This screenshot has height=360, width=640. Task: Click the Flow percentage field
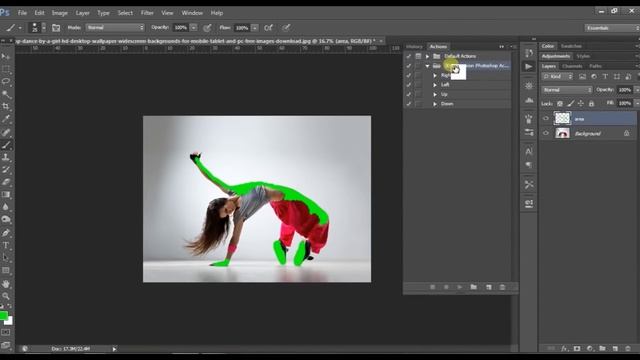click(x=242, y=28)
